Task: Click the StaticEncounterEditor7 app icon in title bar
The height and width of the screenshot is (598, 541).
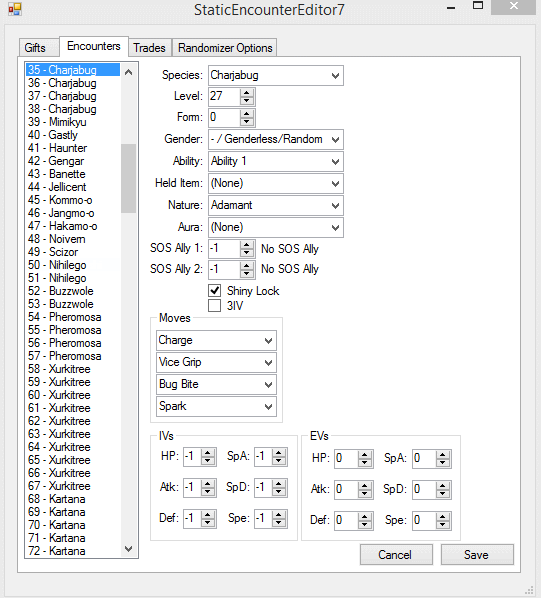Action: (x=15, y=9)
